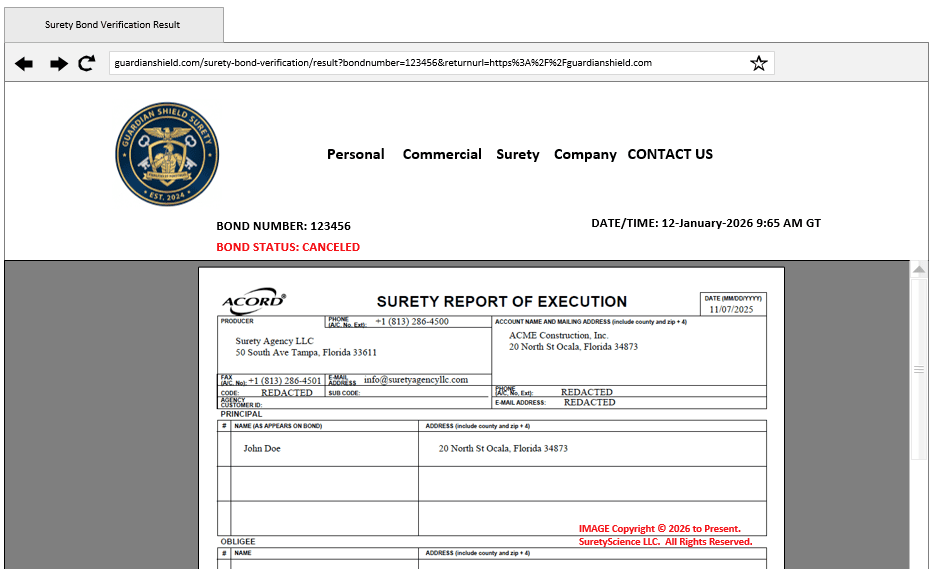Screen dimensions: 936x569
Task: Click the John Doe principal name
Action: pos(262,449)
